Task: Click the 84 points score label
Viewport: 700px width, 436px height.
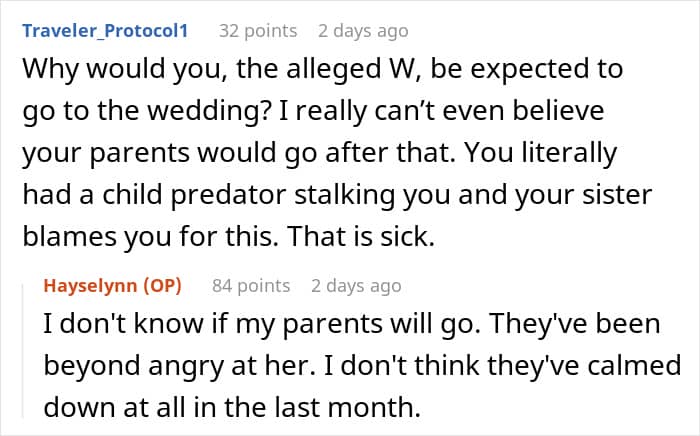Action: (251, 286)
